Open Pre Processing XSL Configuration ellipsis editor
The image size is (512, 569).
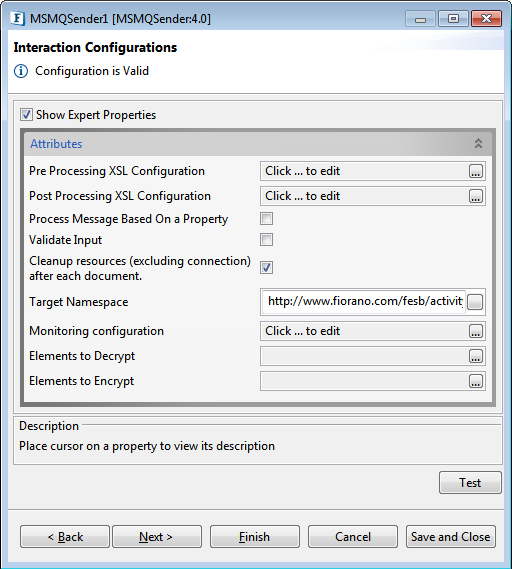tap(476, 171)
